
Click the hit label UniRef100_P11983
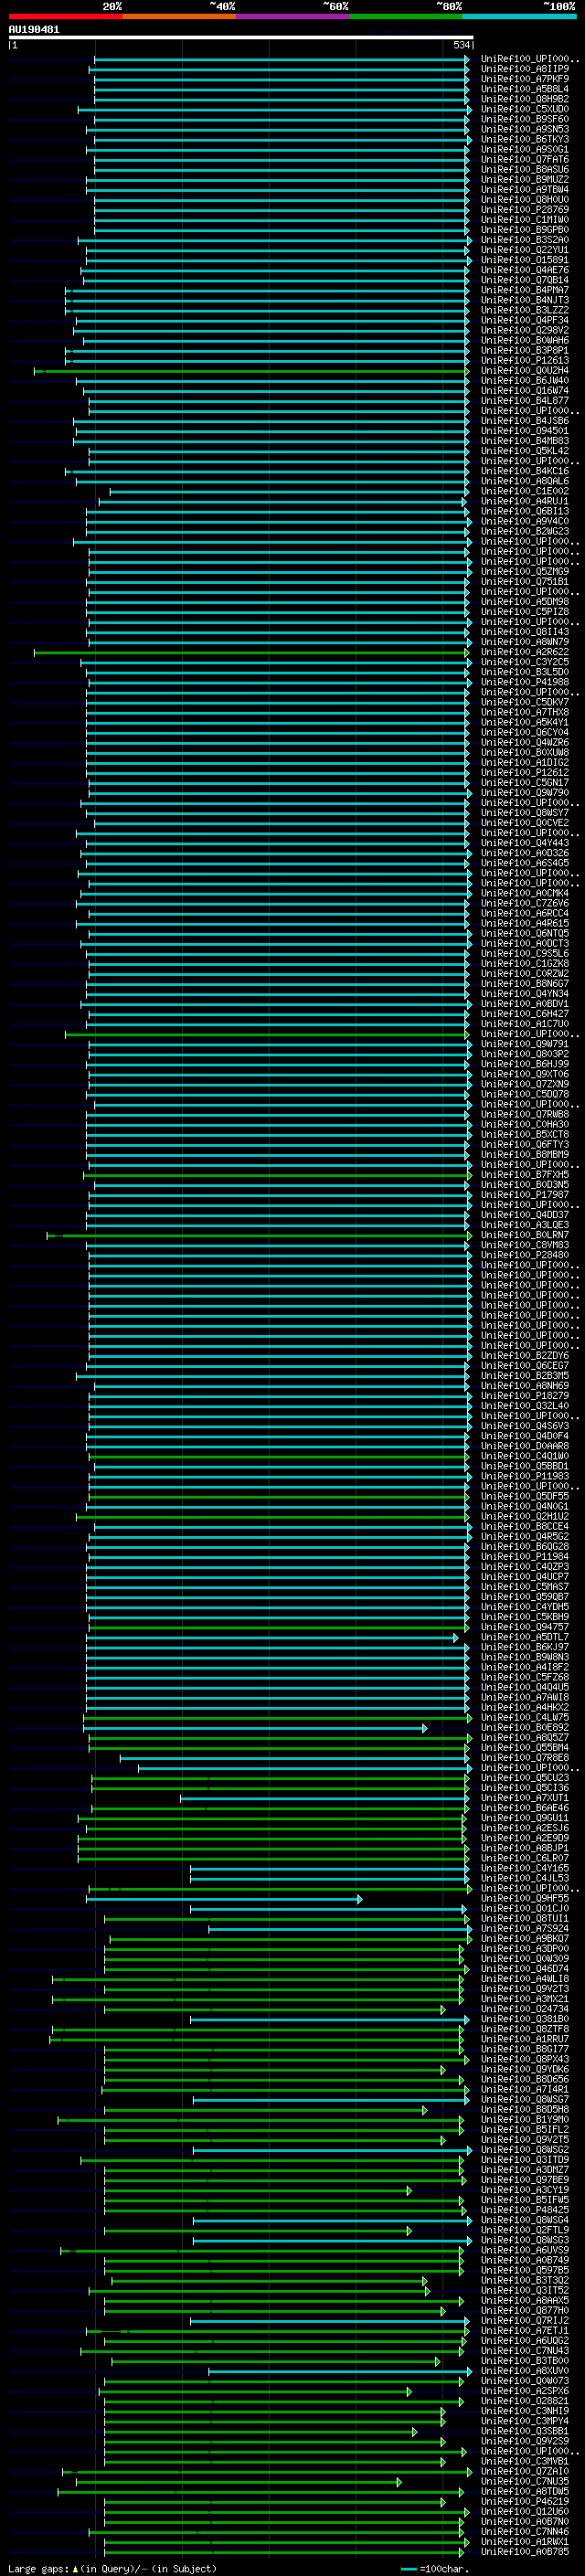coord(525,1476)
